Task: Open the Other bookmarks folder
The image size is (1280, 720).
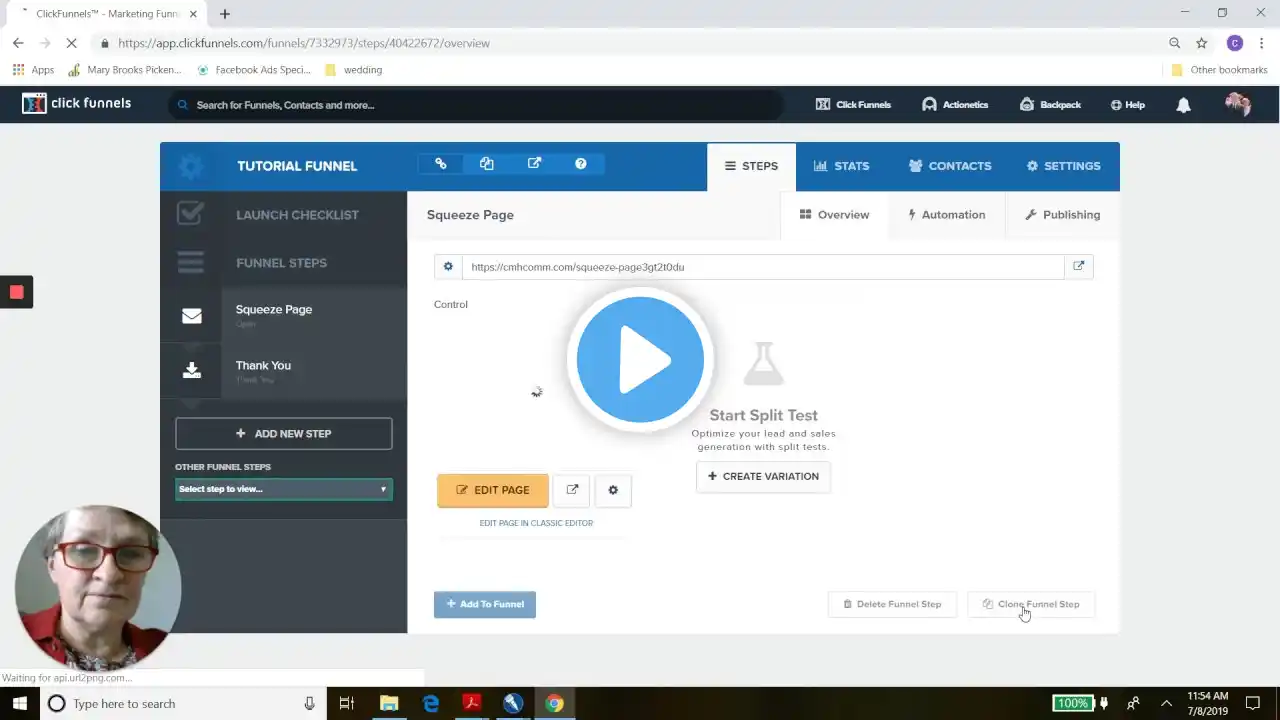Action: click(x=1219, y=70)
